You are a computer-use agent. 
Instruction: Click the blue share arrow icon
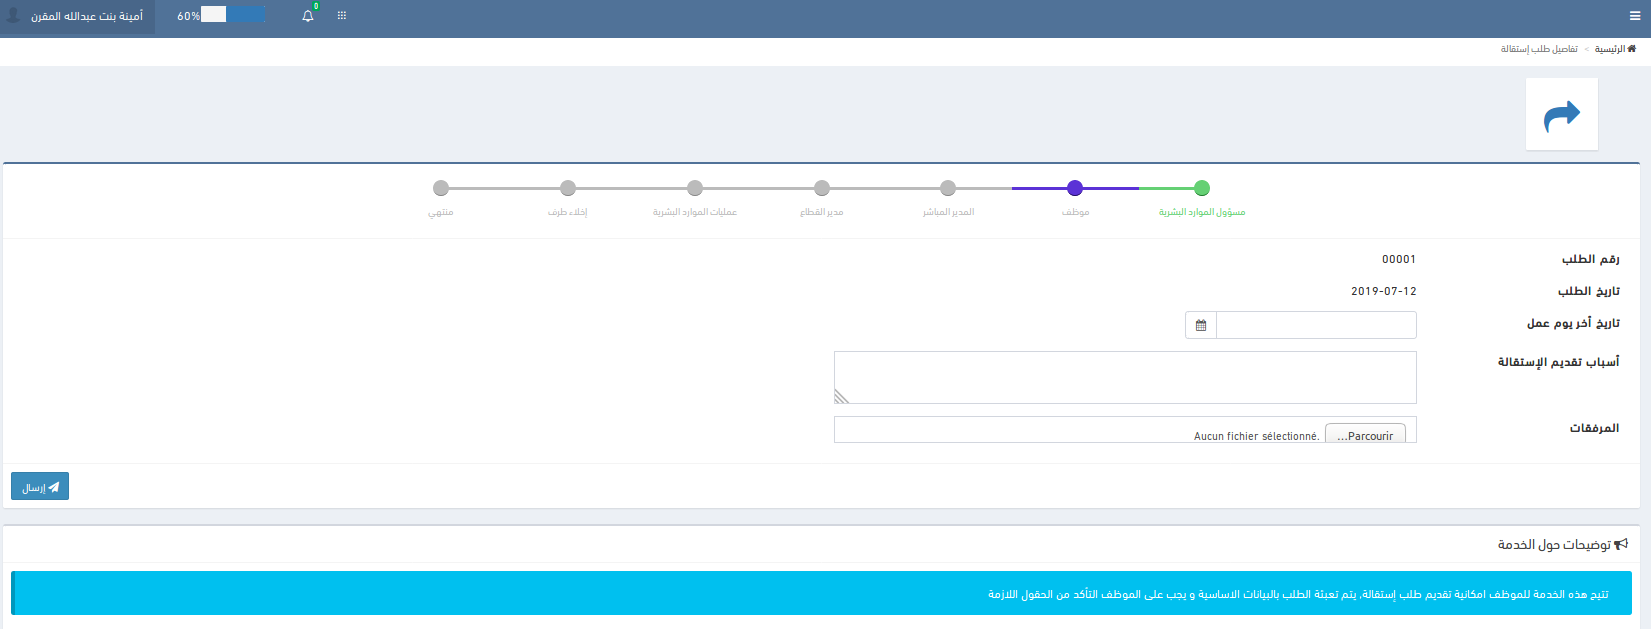1561,115
